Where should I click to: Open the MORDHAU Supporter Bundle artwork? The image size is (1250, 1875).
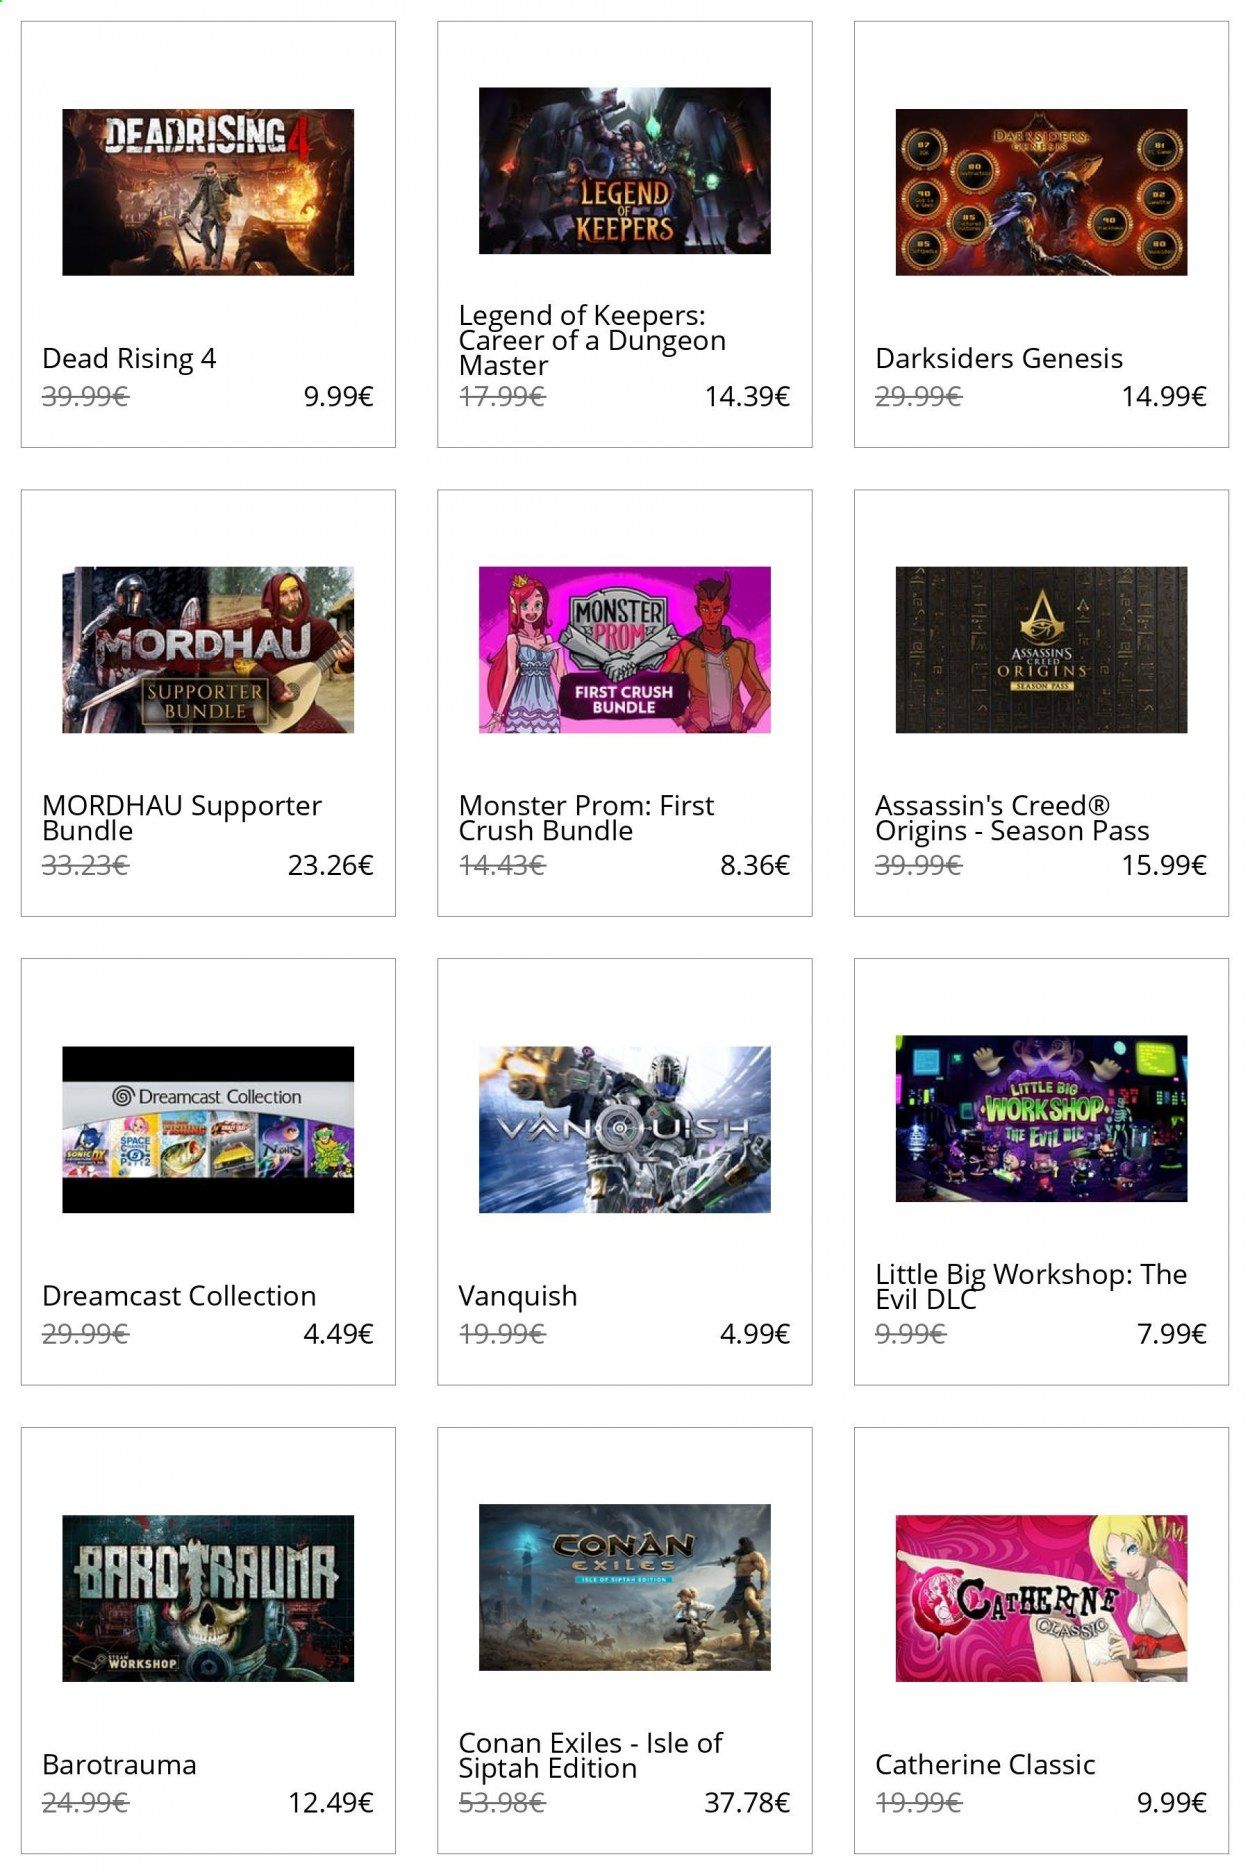(x=208, y=650)
